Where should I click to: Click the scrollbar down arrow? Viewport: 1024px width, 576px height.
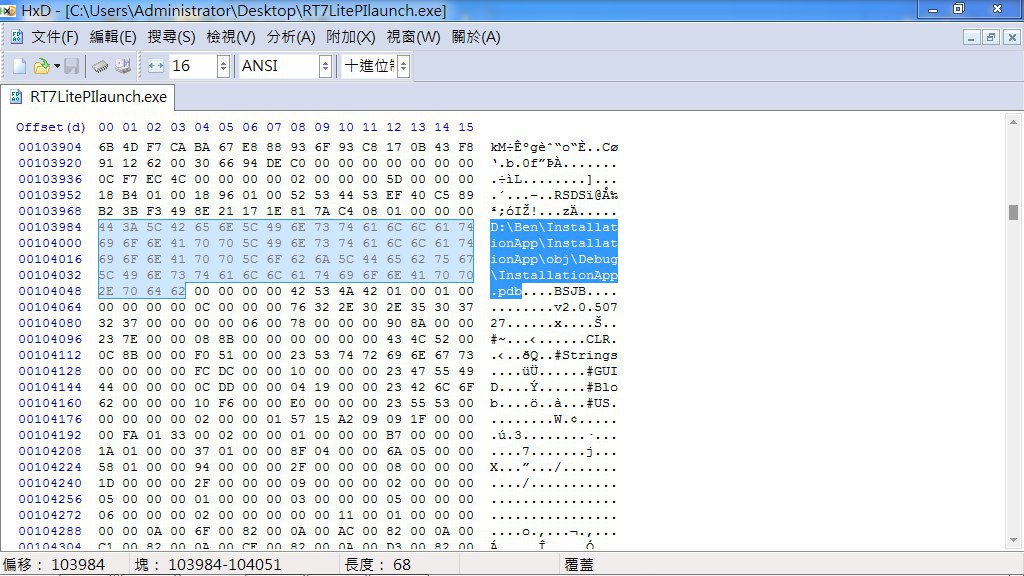click(1013, 540)
